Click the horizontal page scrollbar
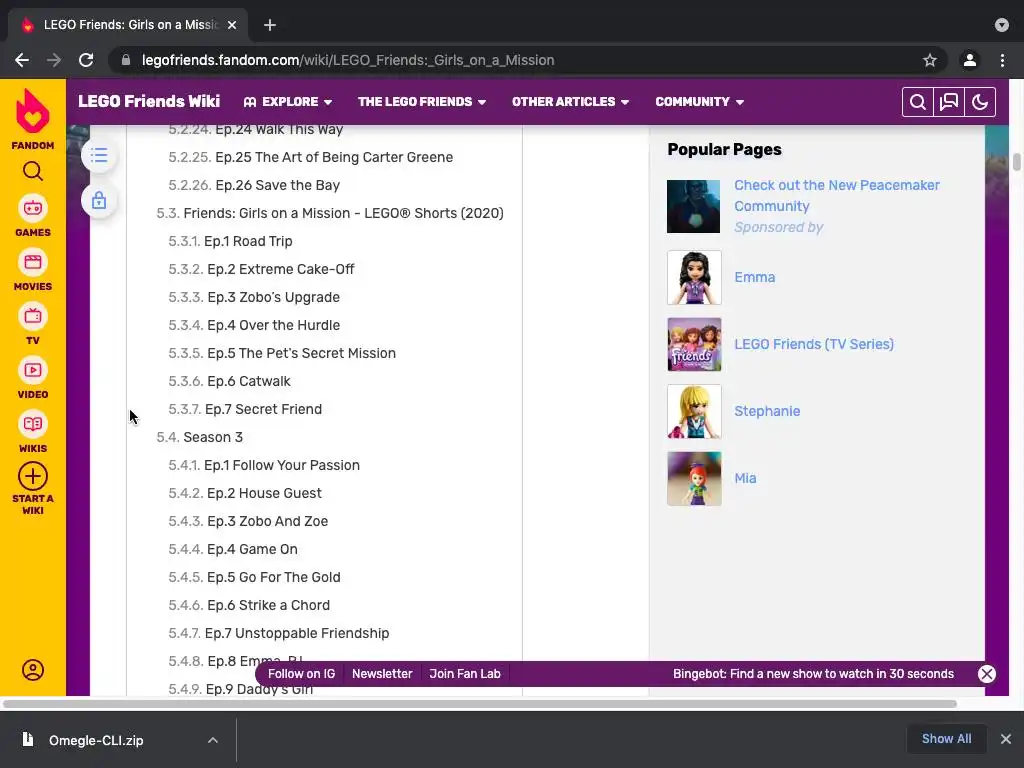 pyautogui.click(x=480, y=704)
